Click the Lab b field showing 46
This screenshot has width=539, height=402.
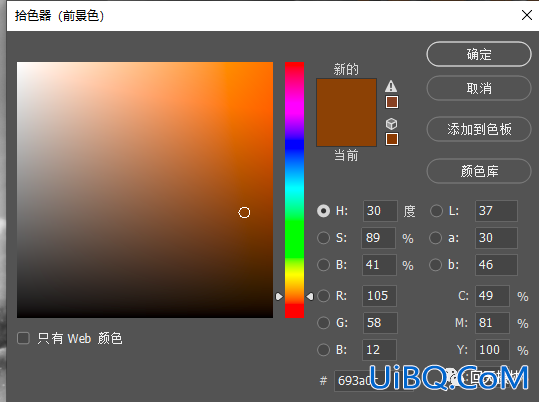[496, 265]
